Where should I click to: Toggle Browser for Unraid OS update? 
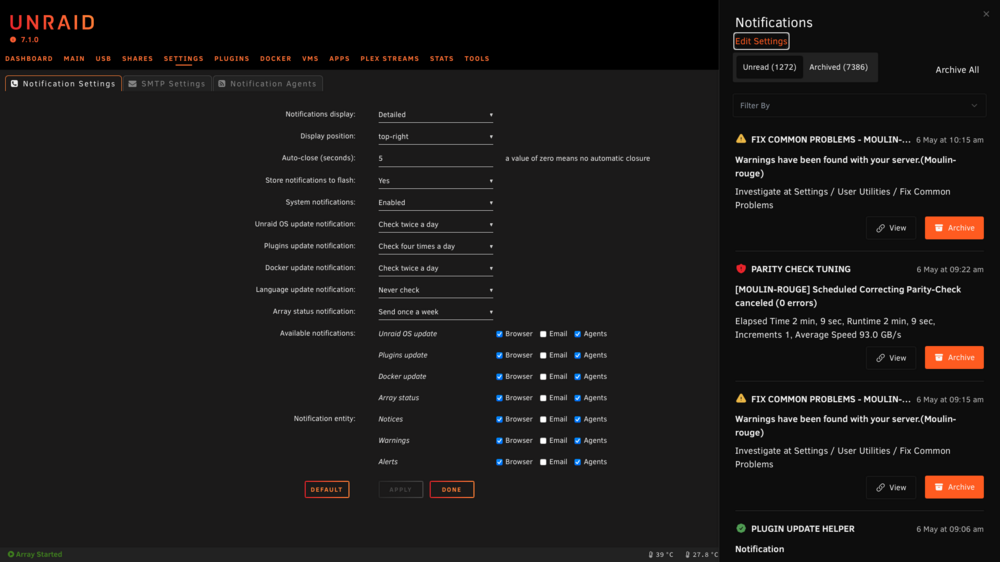tap(499, 334)
